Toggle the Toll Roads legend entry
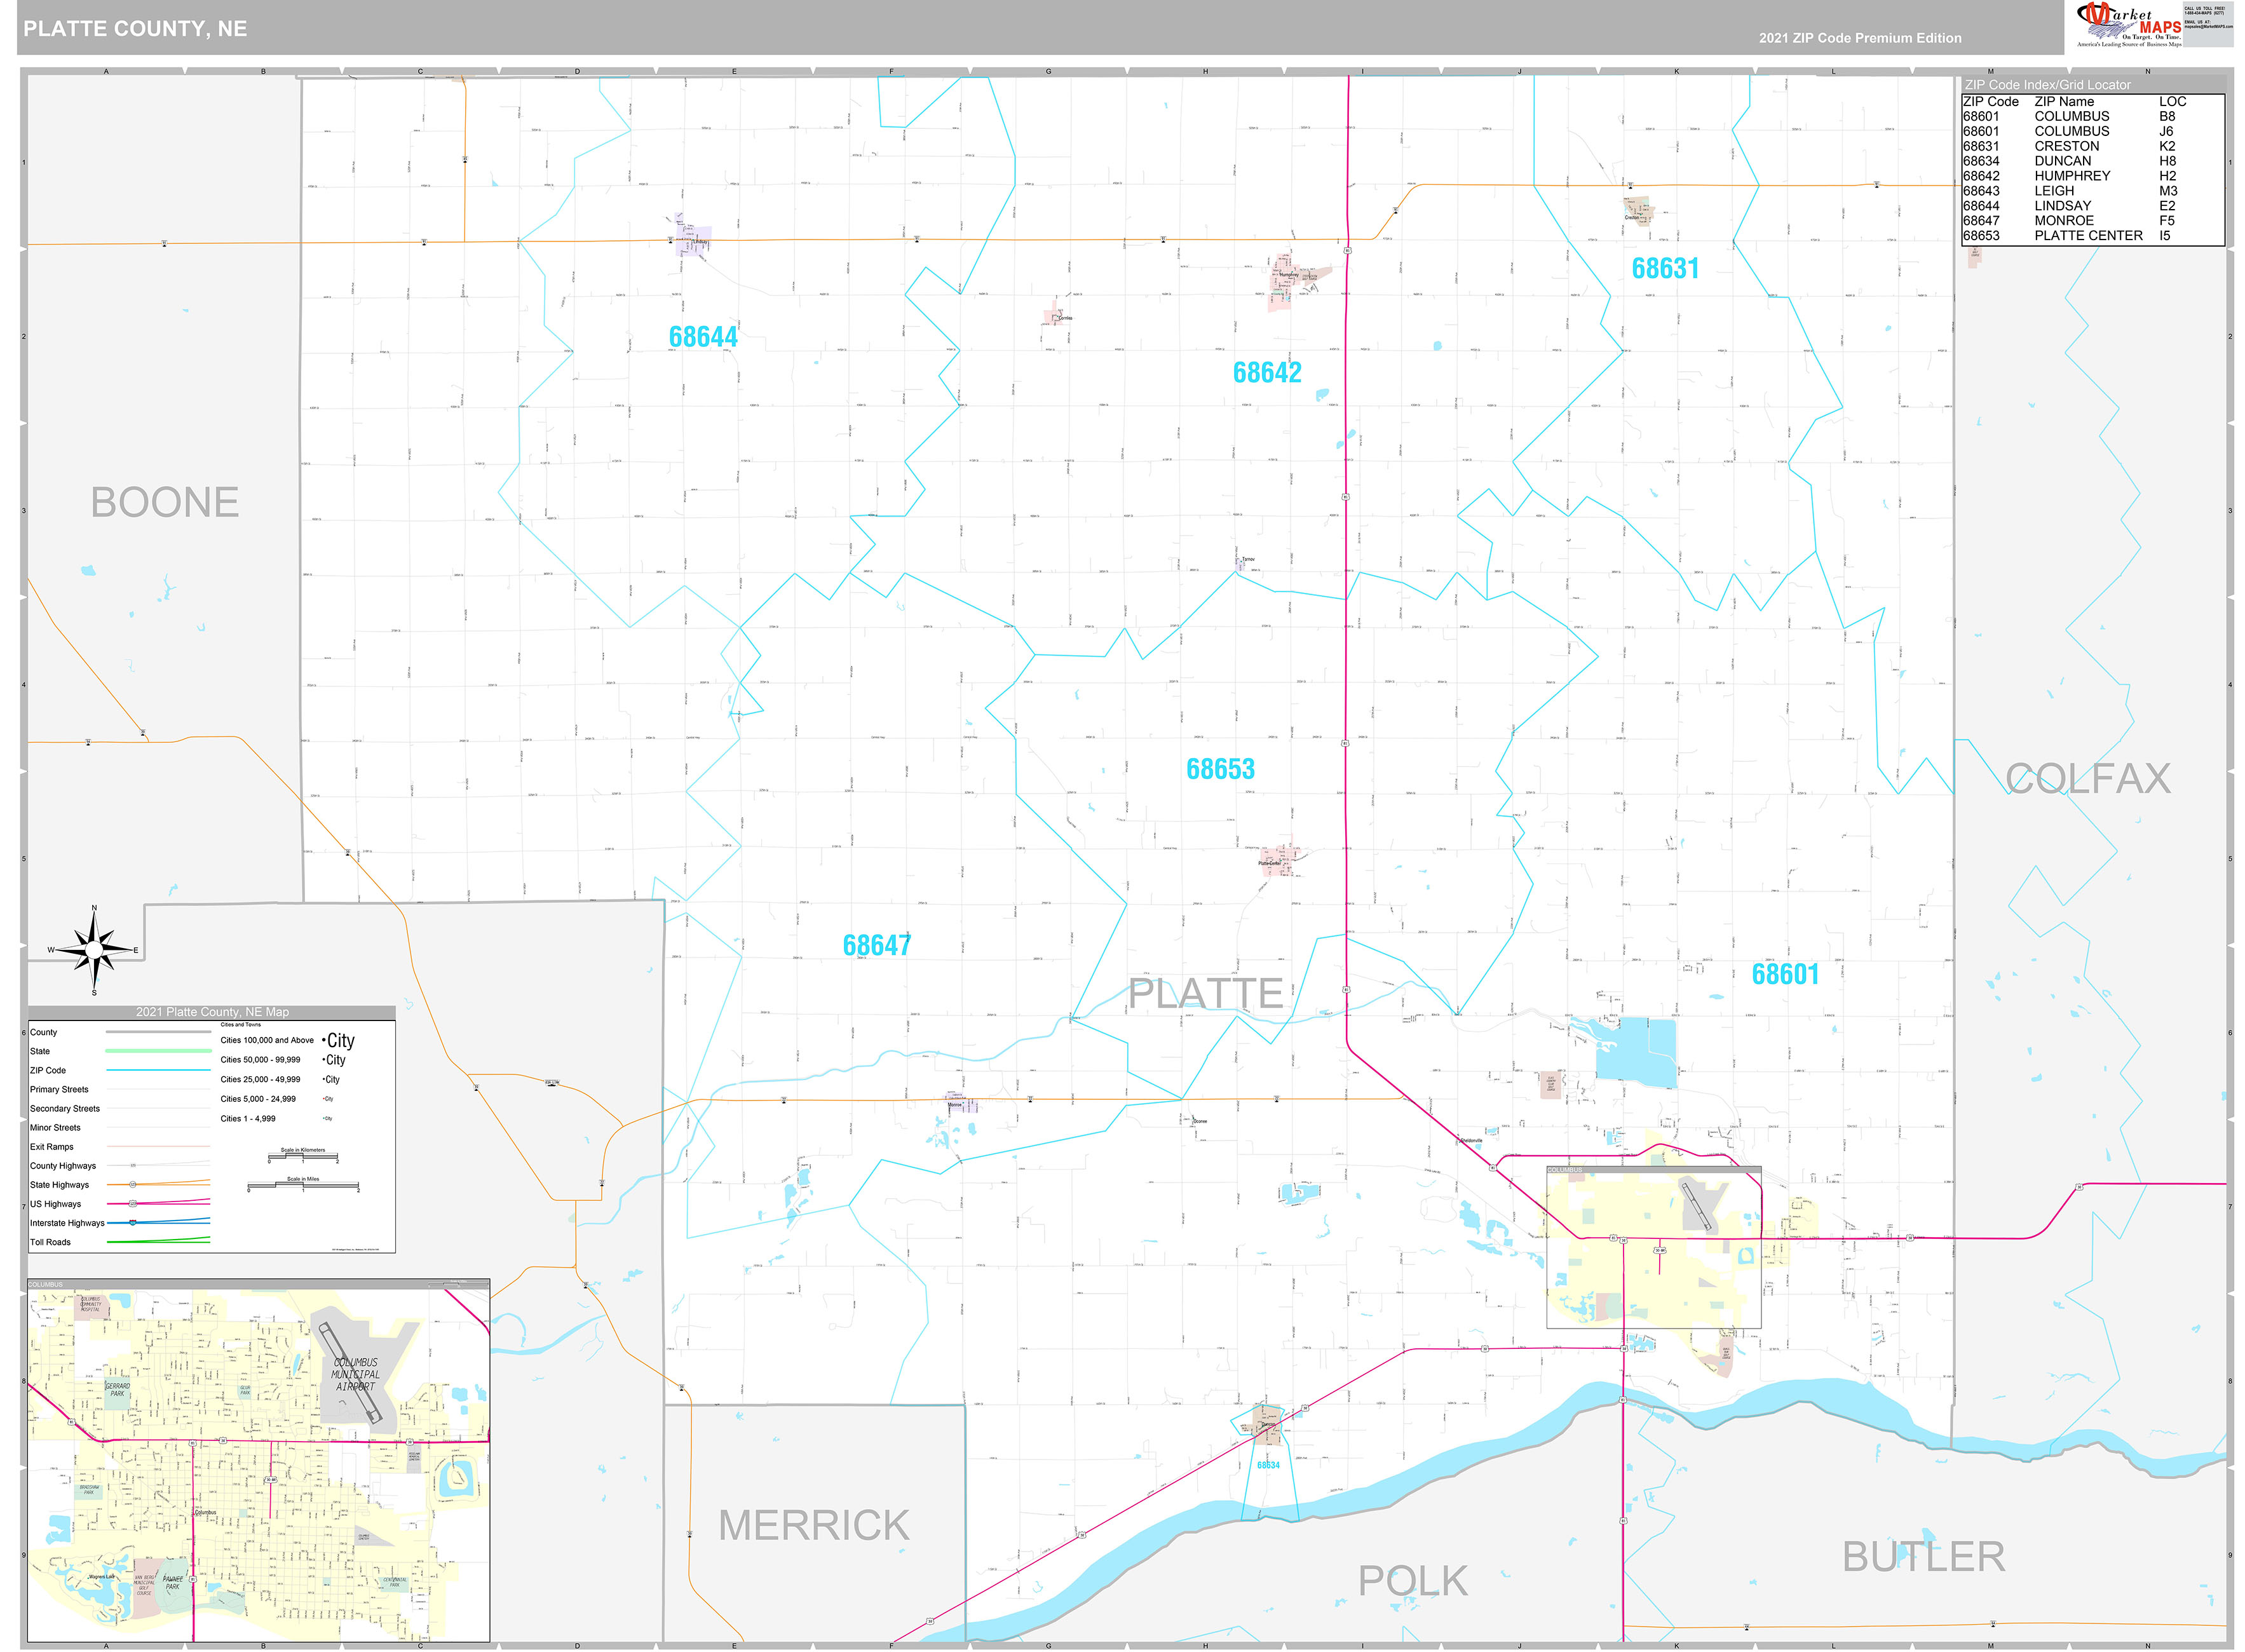This screenshot has width=2245, height=1652. click(159, 1242)
